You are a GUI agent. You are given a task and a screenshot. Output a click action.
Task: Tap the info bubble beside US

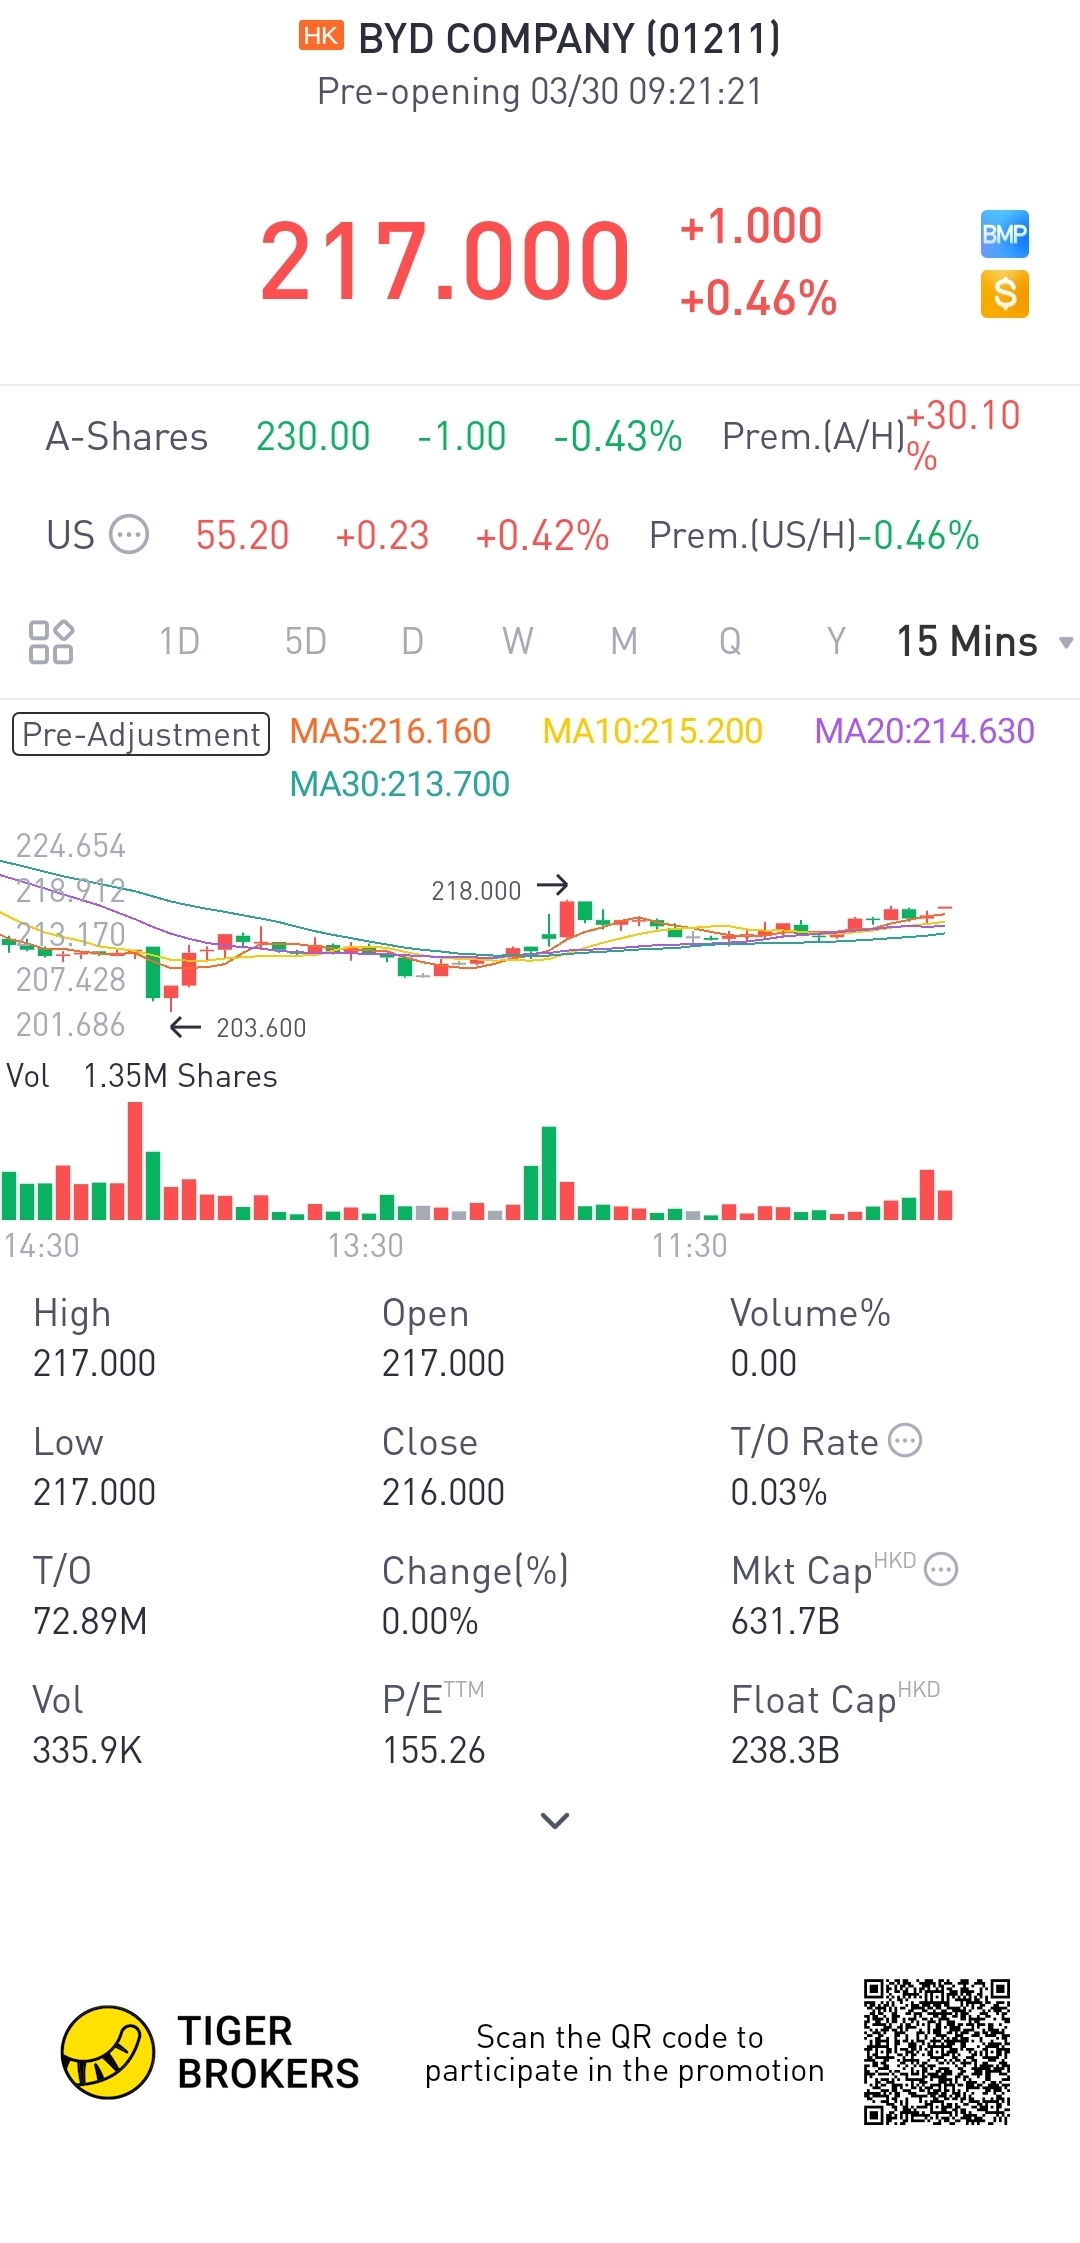(129, 535)
